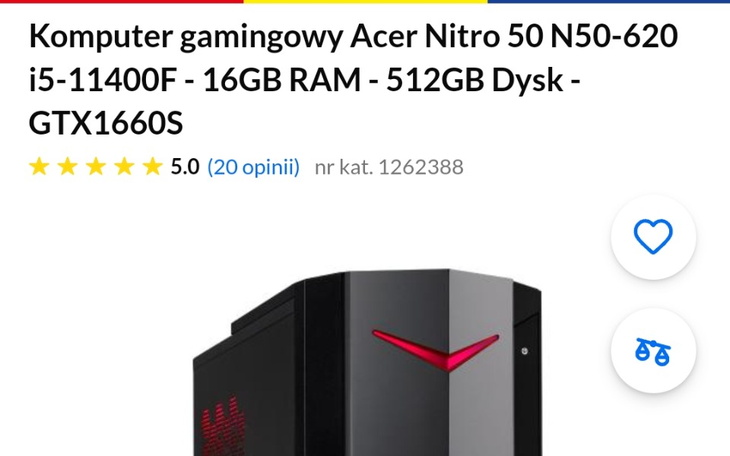Click the power button on the computer case

pyautogui.click(x=525, y=351)
